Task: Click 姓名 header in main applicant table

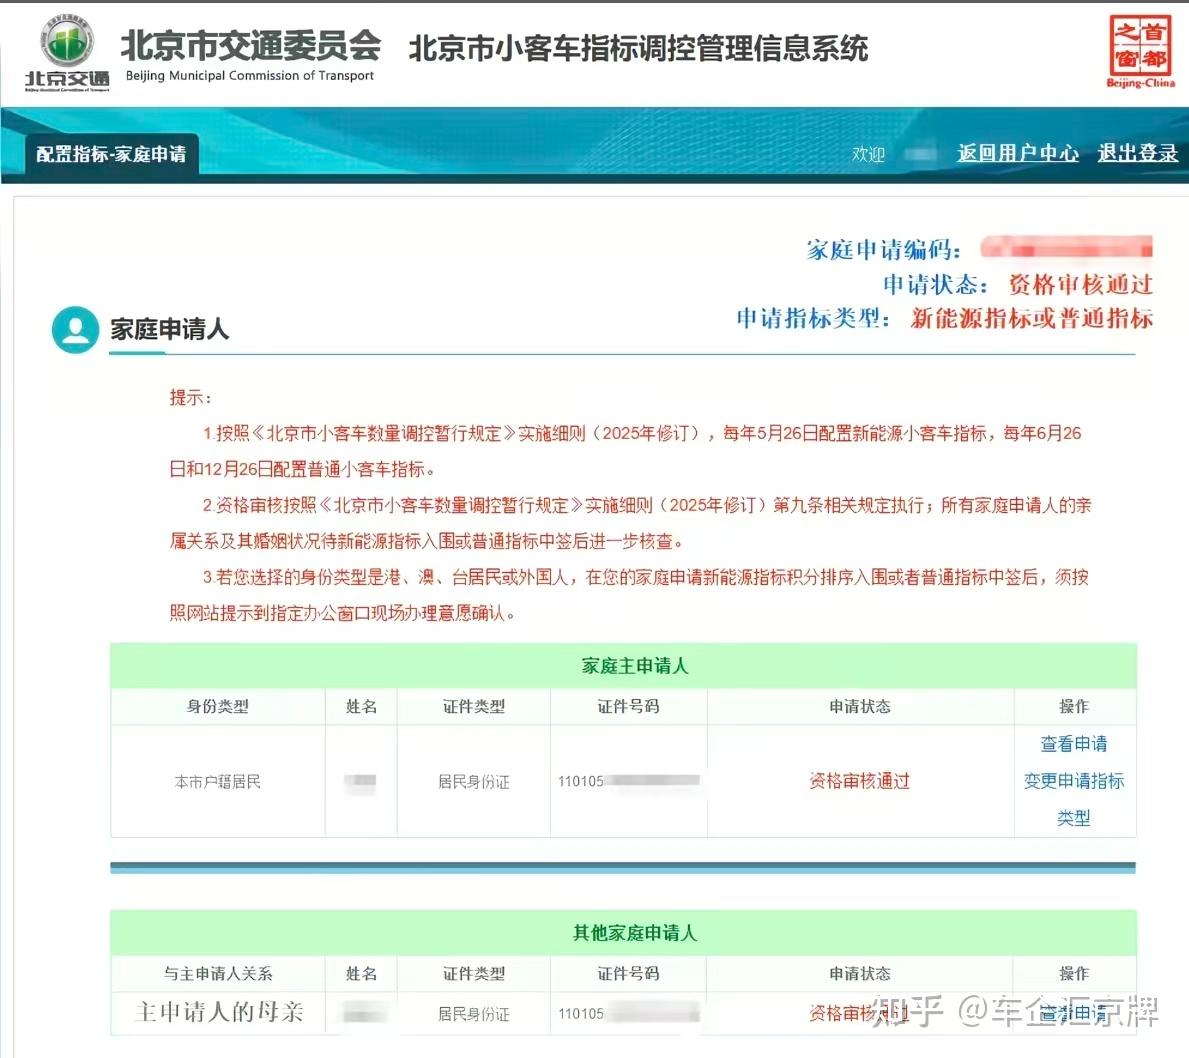Action: [361, 706]
